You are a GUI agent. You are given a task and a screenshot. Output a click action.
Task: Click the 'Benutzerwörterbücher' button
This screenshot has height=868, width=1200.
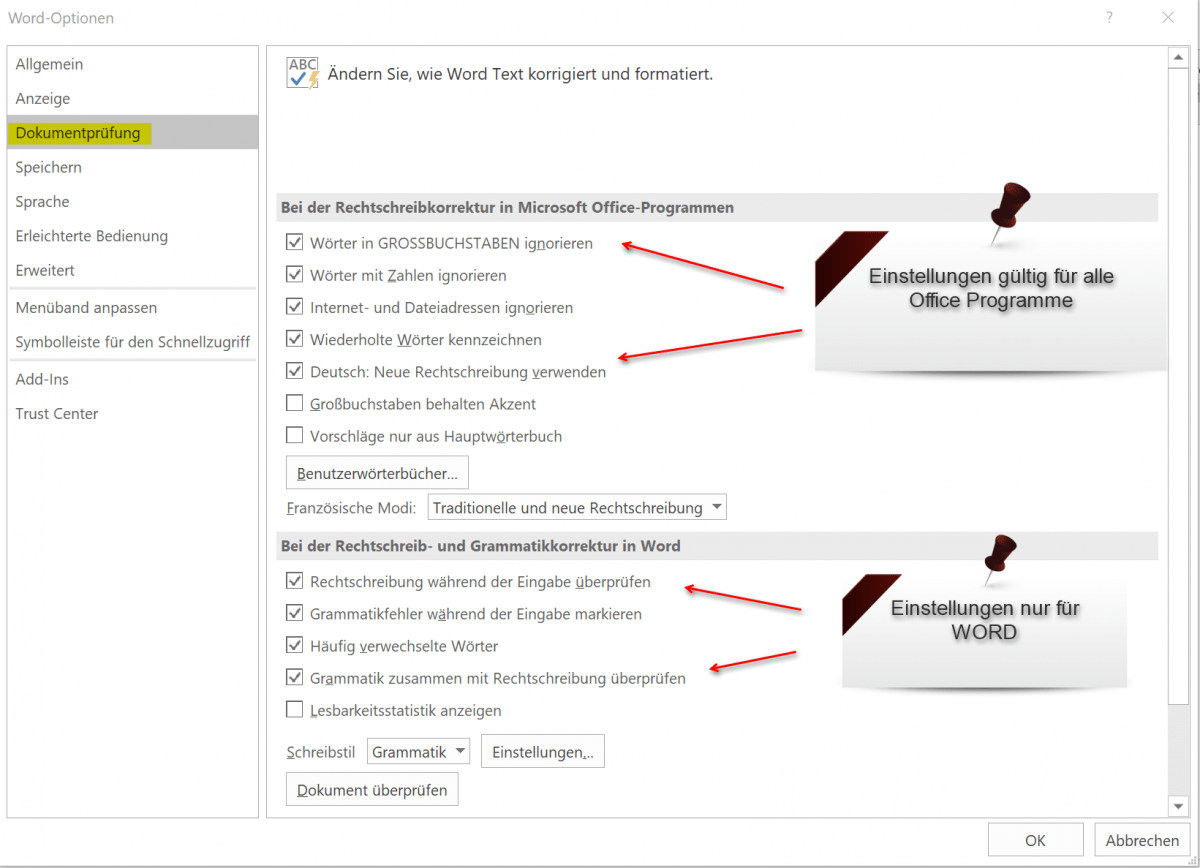[377, 472]
